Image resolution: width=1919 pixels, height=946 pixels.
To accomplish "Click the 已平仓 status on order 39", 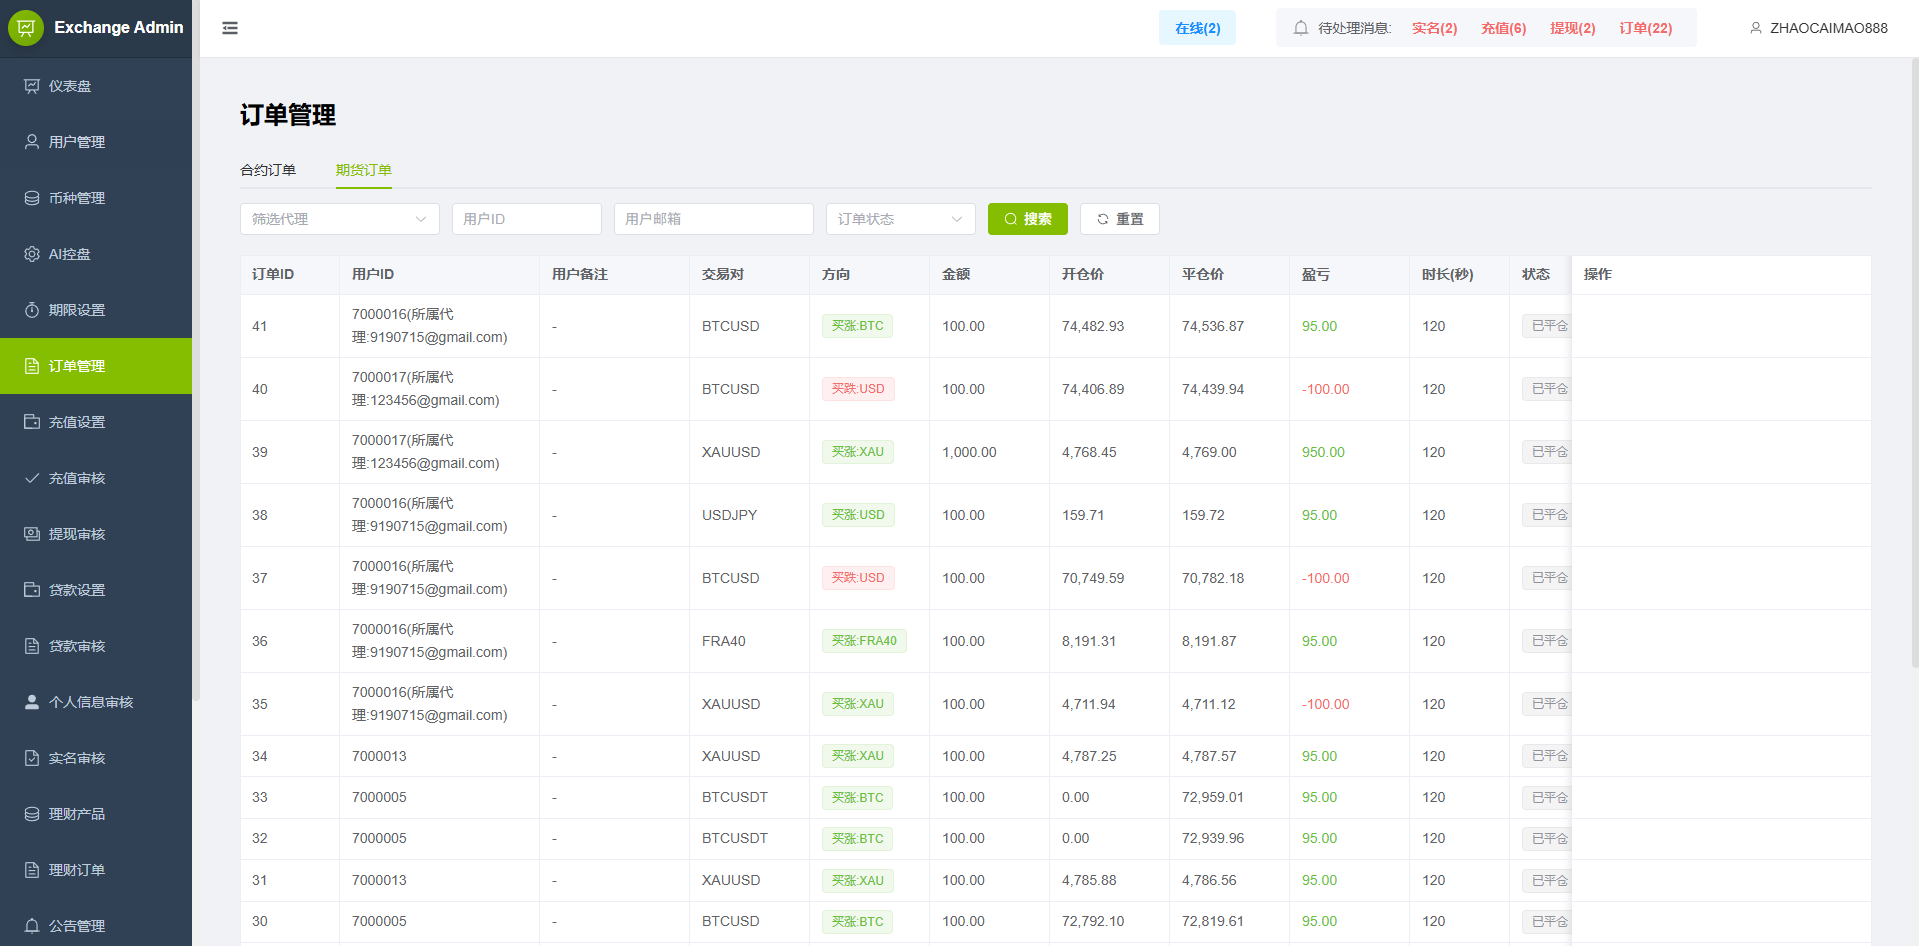I will click(x=1547, y=452).
